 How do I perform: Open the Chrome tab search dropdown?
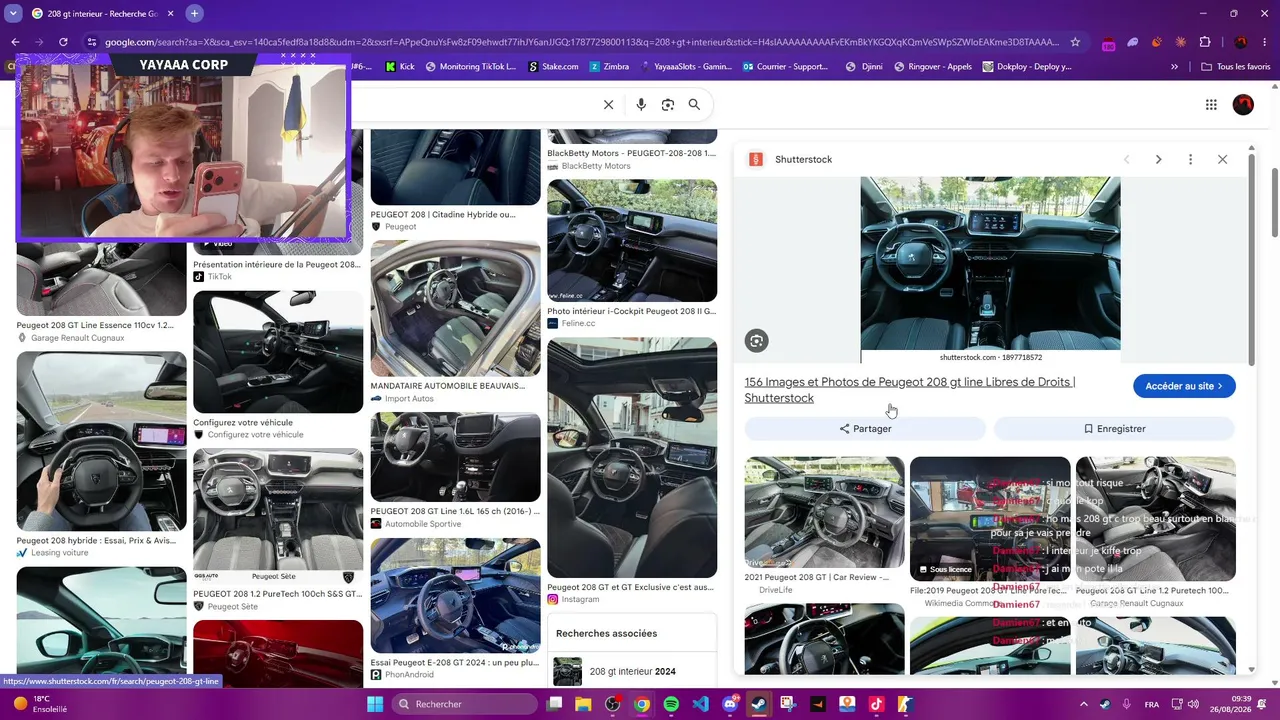13,13
